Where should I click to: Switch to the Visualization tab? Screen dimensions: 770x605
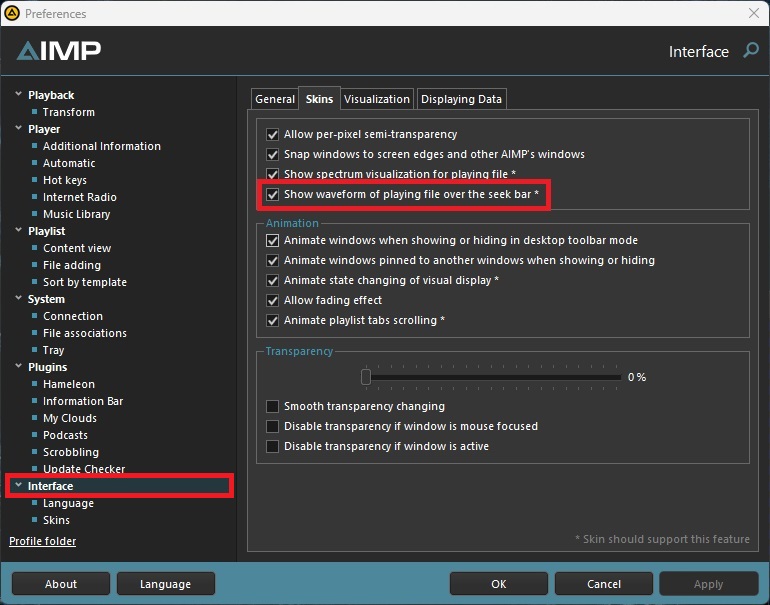tap(377, 99)
